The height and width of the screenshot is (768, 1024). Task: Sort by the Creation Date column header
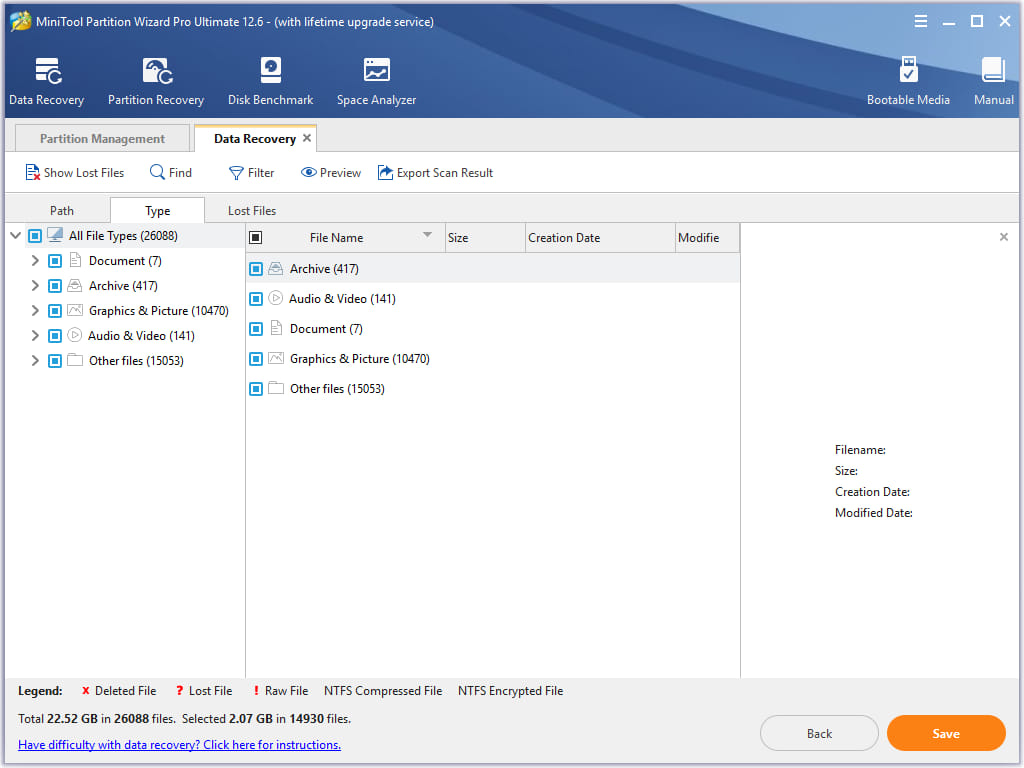click(600, 238)
